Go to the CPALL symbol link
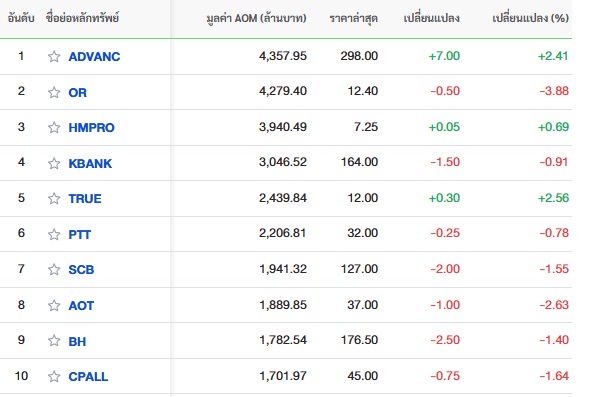This screenshot has height=397, width=589. 88,376
